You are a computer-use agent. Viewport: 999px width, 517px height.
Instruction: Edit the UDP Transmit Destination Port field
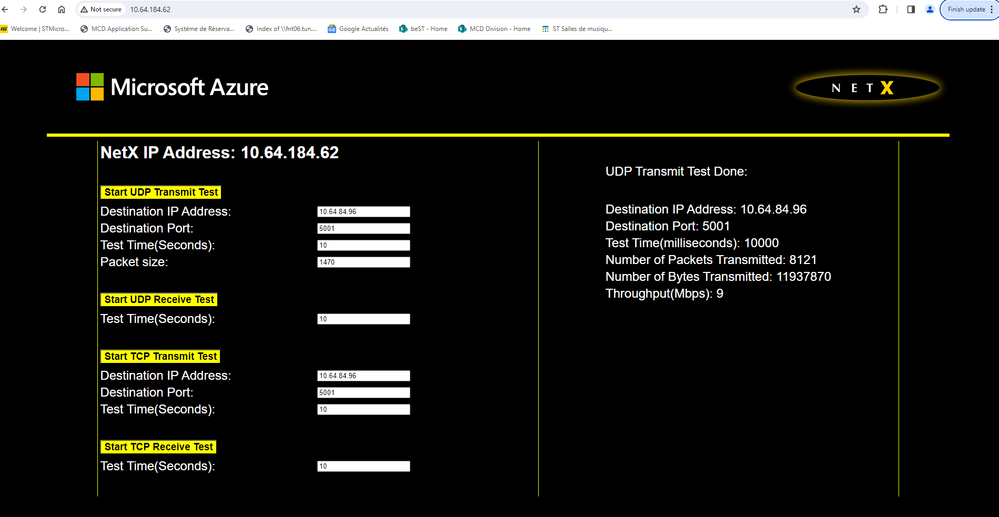click(x=364, y=228)
